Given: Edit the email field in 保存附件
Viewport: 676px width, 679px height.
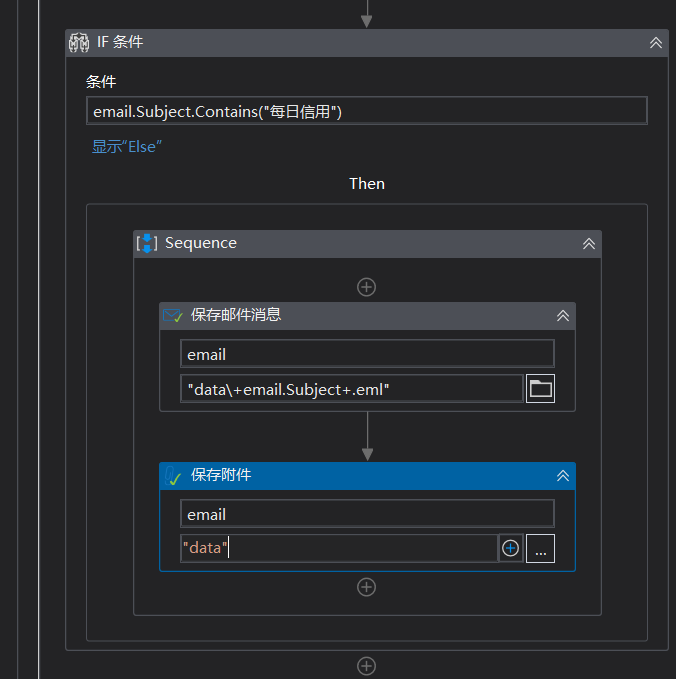Looking at the screenshot, I should 367,514.
